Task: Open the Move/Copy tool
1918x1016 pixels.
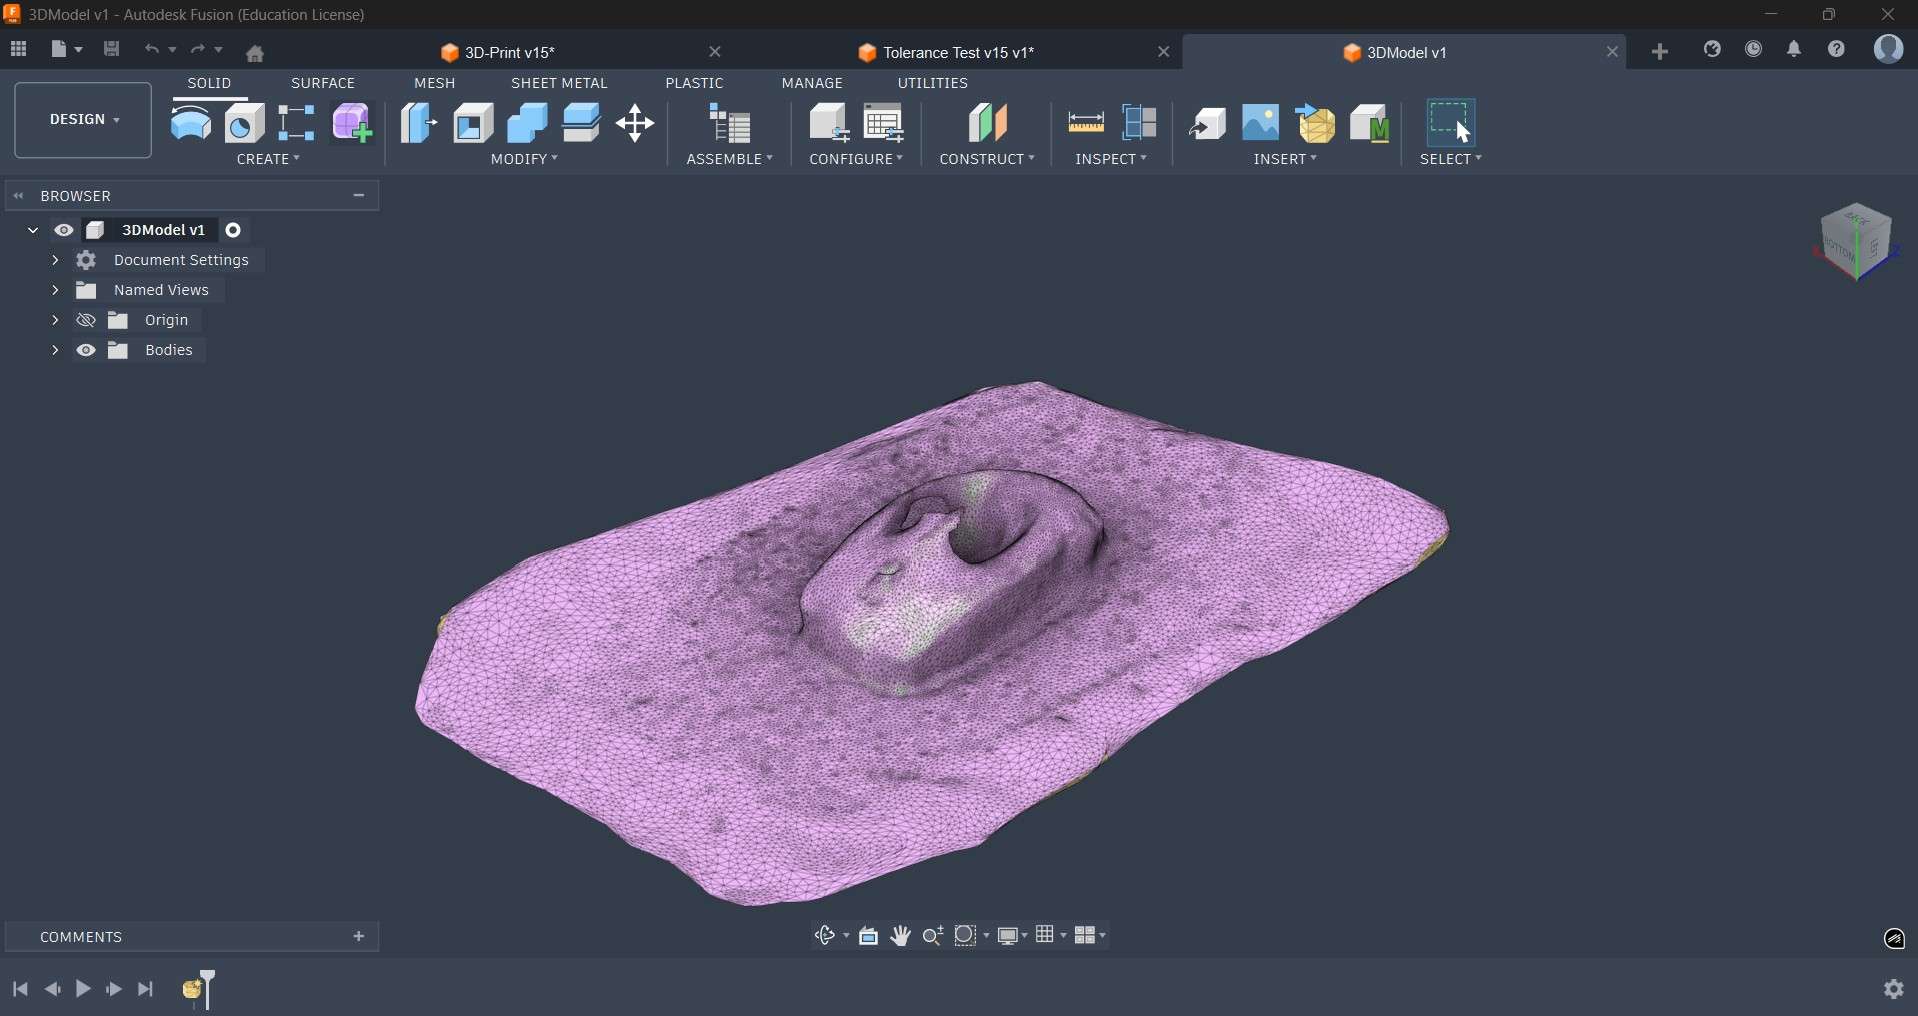Action: (635, 123)
